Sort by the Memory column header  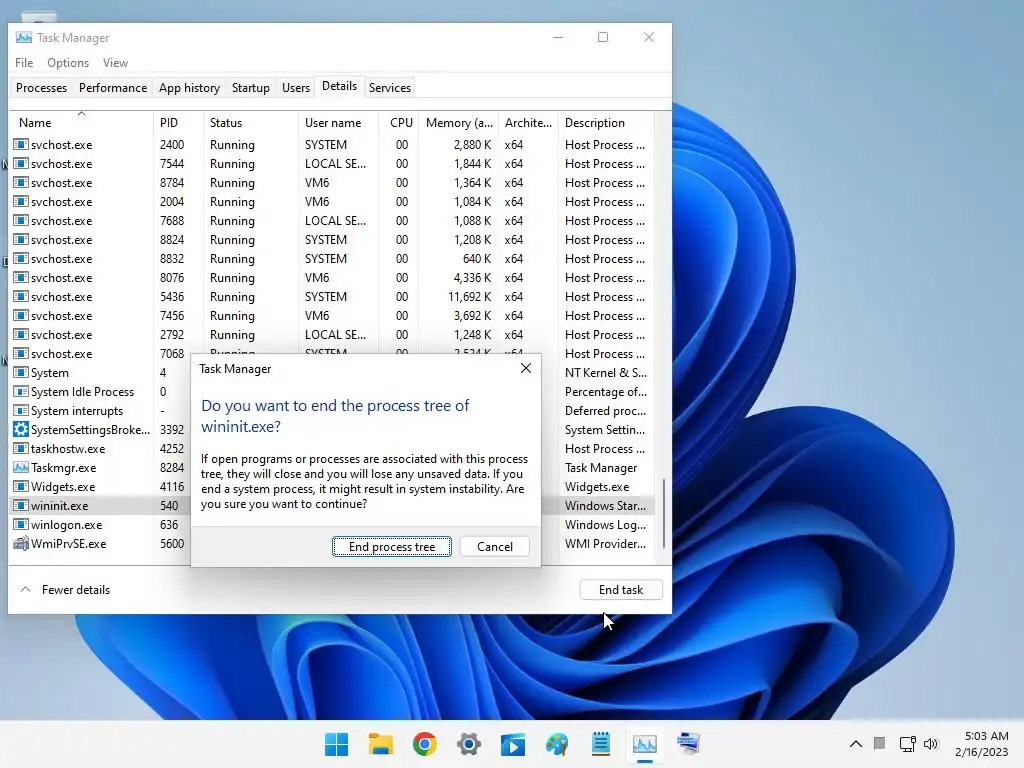(x=458, y=122)
